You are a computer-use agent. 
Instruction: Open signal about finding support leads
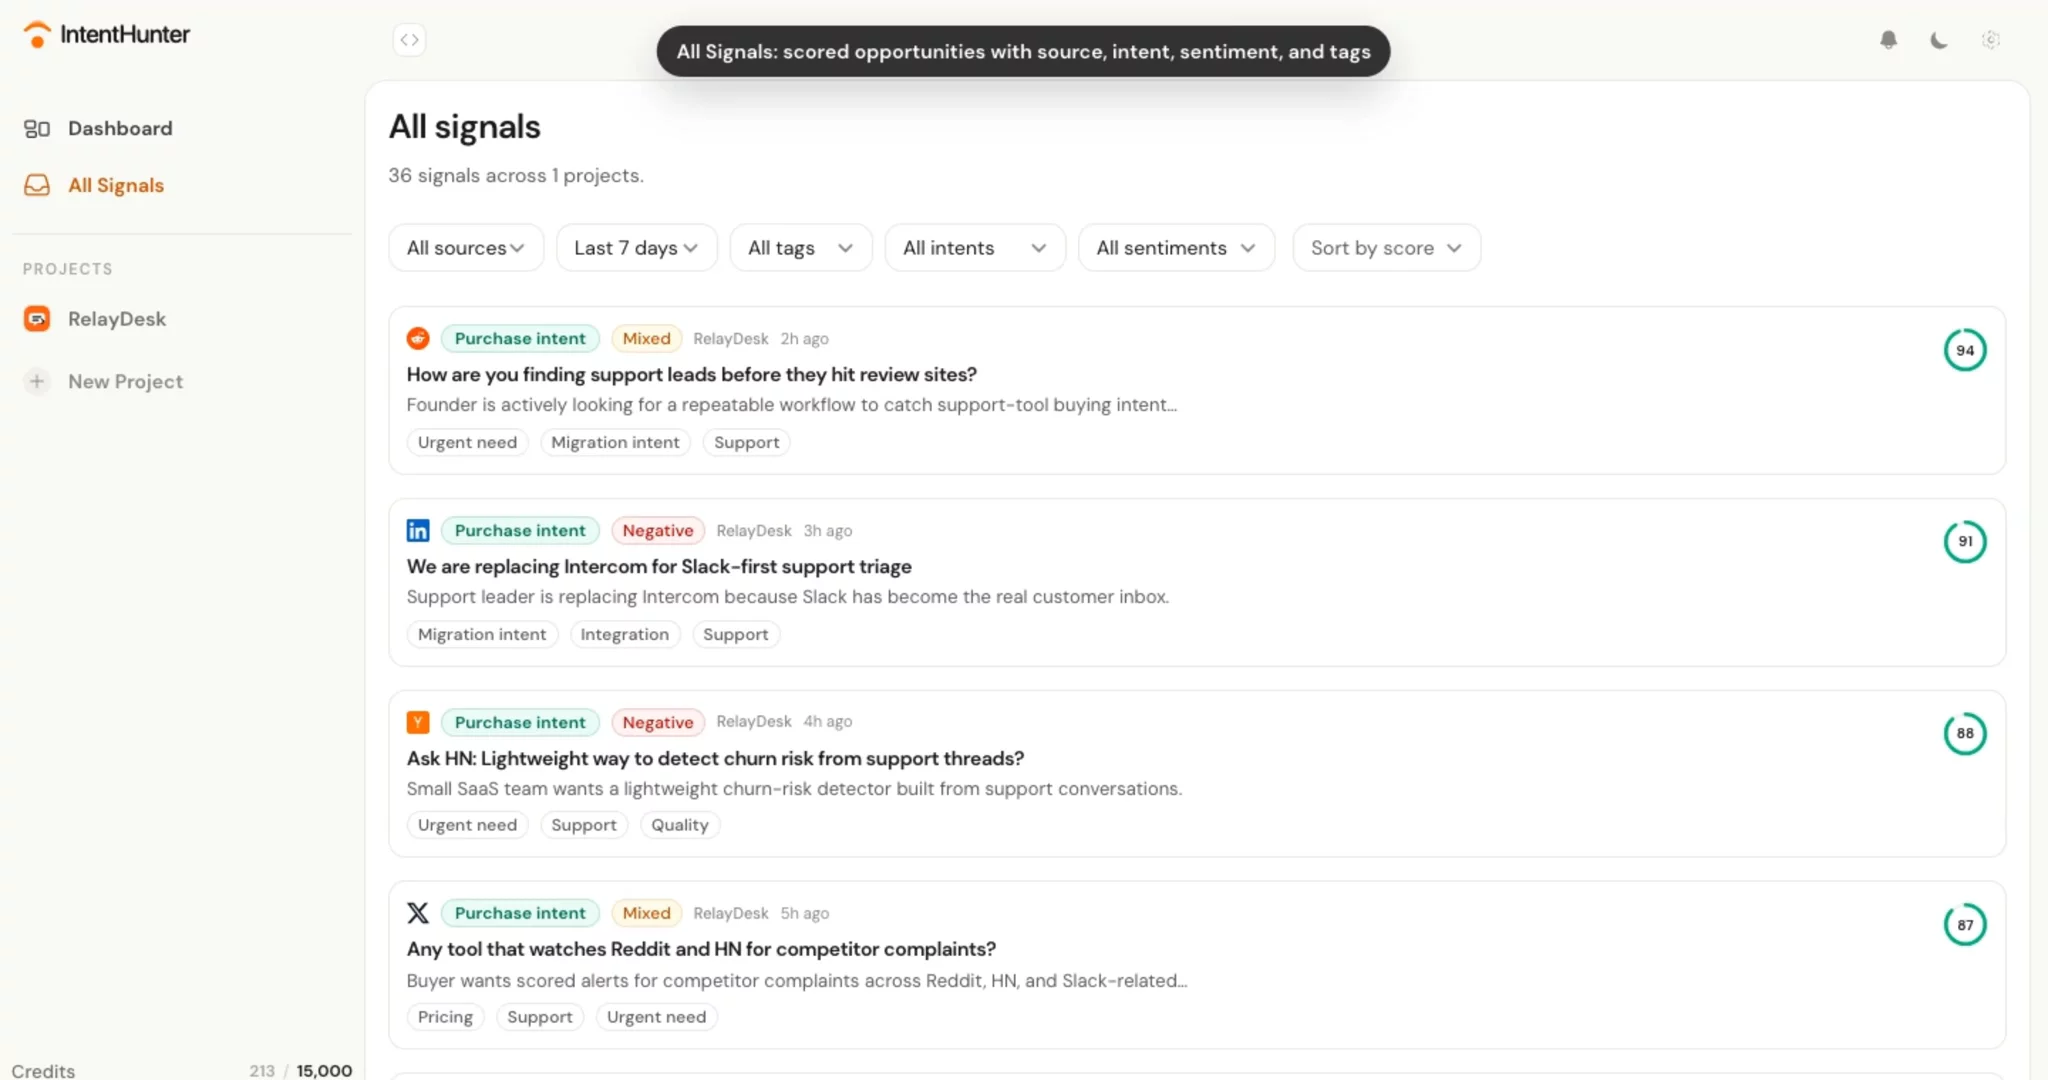pyautogui.click(x=691, y=374)
